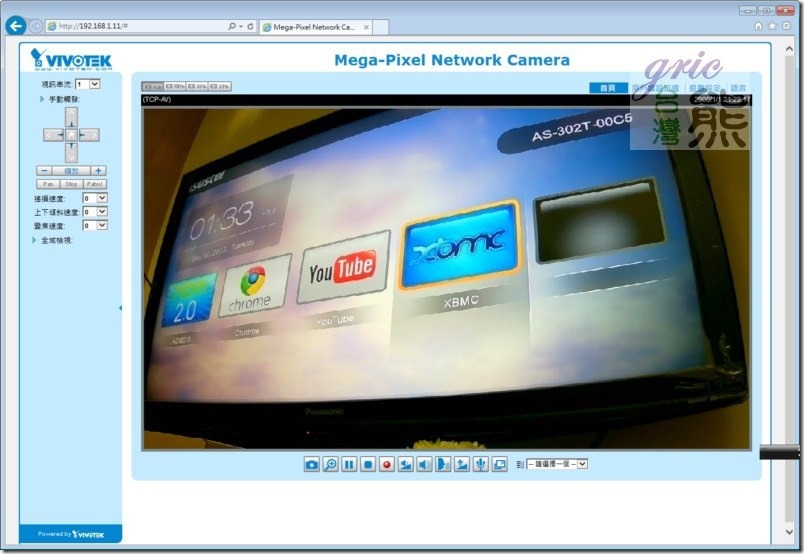Click icon left of the speaker button
Image resolution: width=804 pixels, height=554 pixels.
tap(406, 464)
